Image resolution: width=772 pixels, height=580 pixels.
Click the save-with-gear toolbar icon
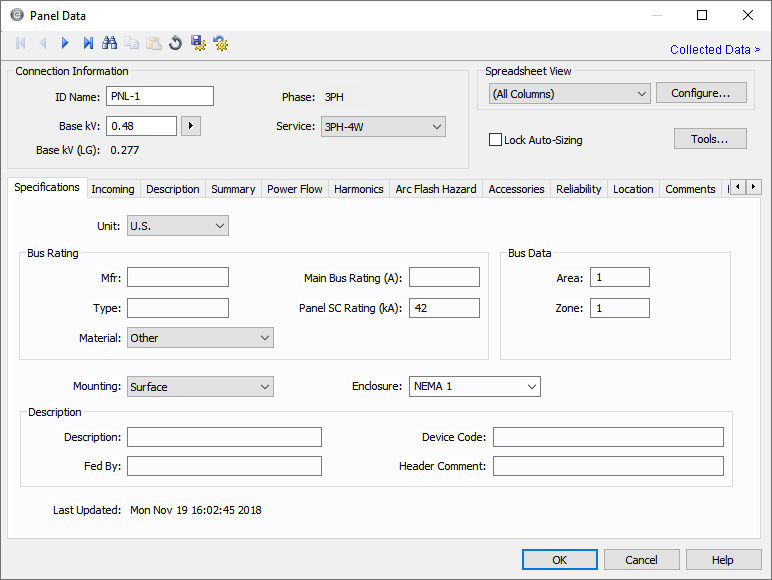198,43
